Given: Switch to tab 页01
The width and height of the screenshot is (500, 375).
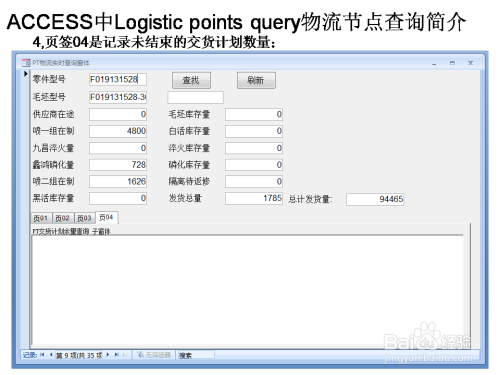Looking at the screenshot, I should coord(41,218).
